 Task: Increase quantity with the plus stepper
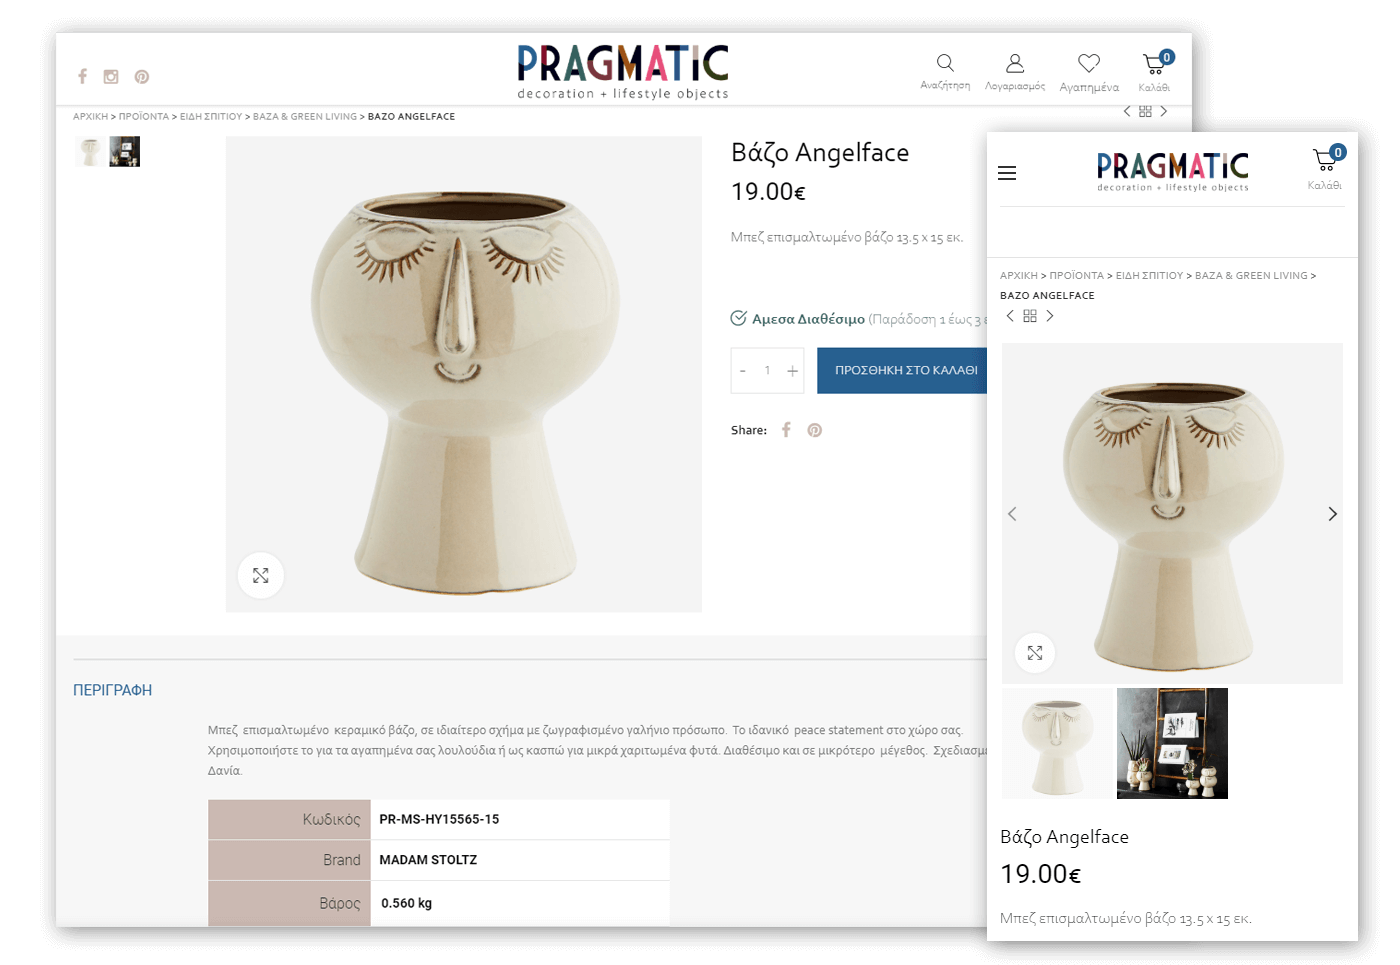793,371
